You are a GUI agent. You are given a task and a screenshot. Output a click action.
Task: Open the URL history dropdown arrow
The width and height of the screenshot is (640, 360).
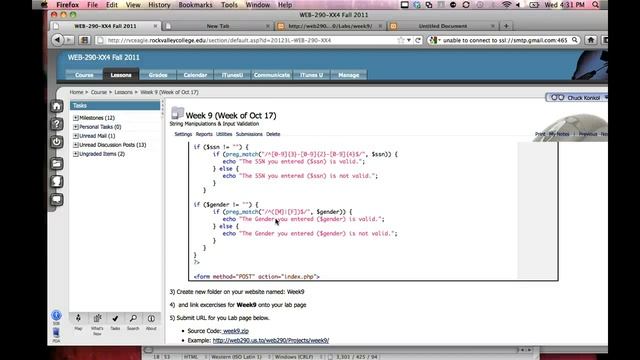[409, 40]
